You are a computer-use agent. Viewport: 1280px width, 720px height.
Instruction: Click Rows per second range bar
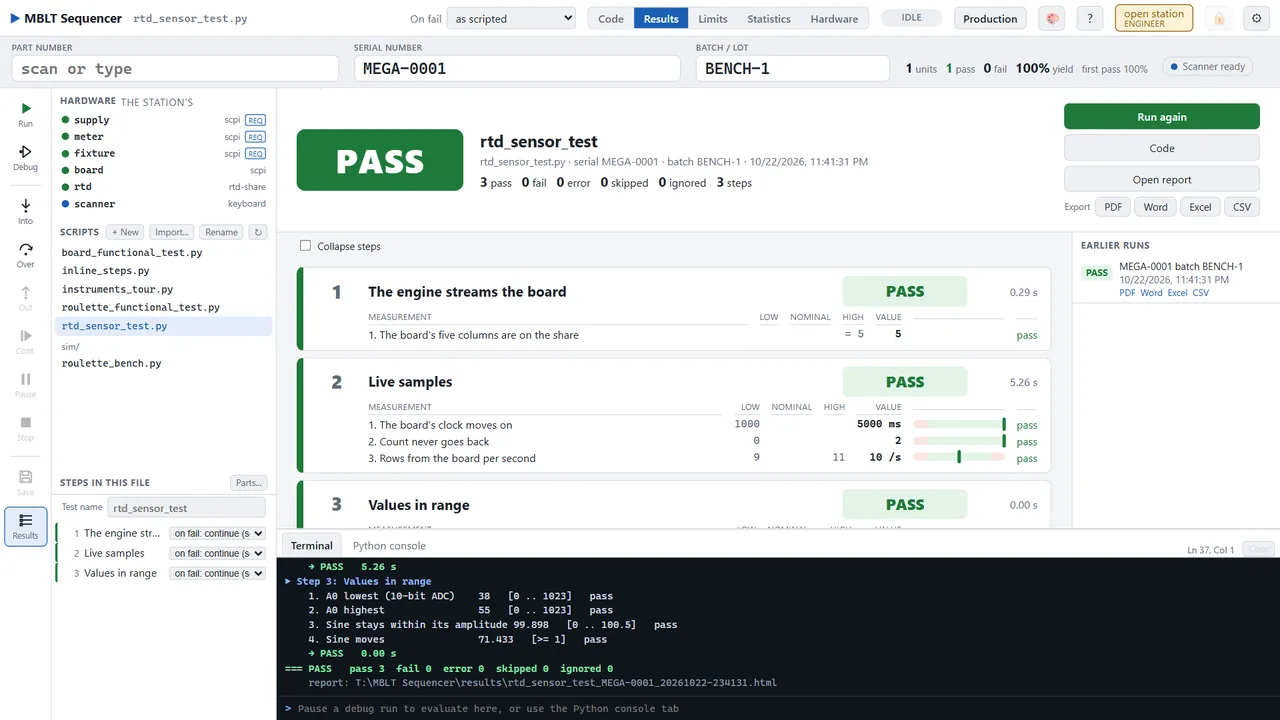959,457
